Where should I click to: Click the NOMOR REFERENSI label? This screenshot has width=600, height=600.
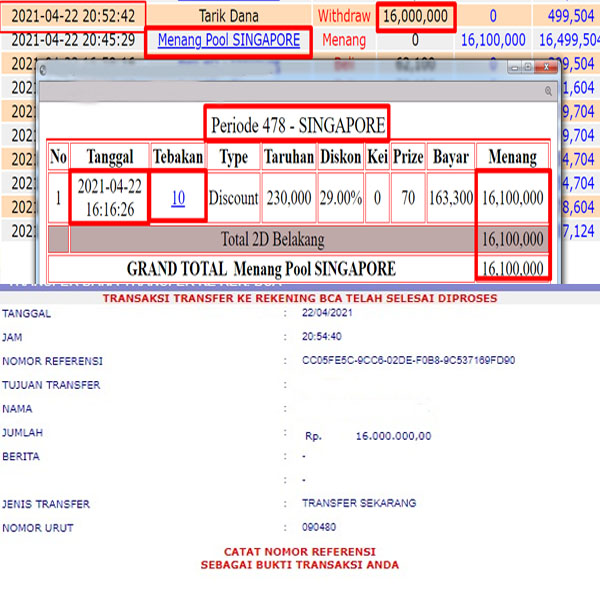(52, 361)
